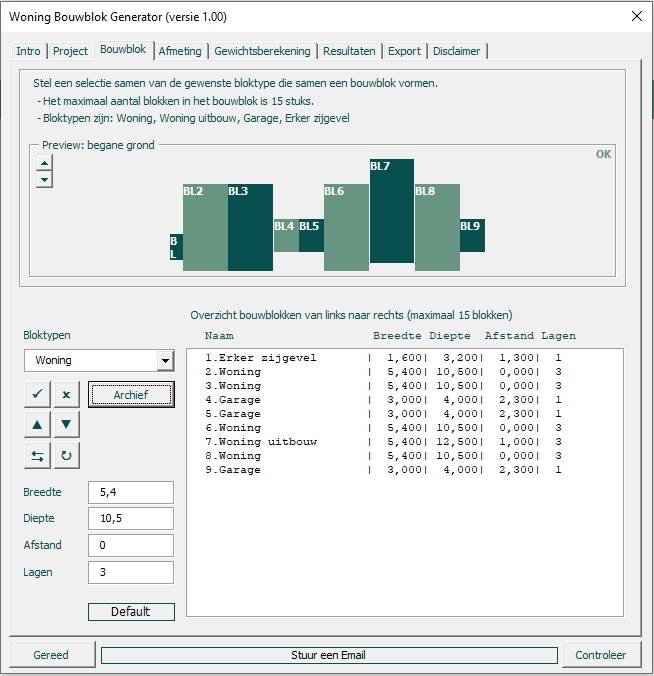Click the Controleer button
This screenshot has width=654, height=676.
point(600,655)
